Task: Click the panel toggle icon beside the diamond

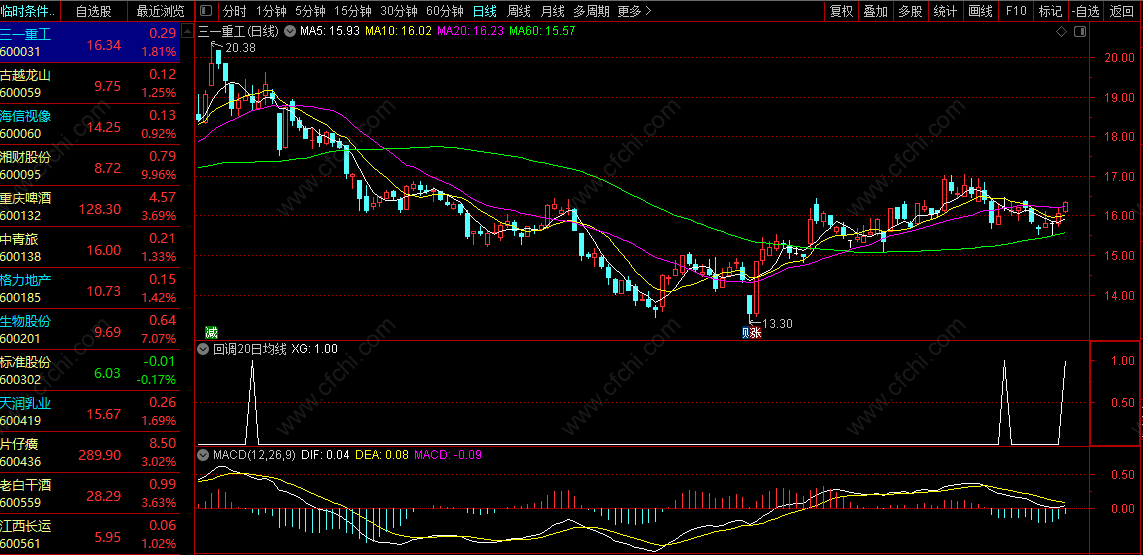Action: coord(1080,31)
